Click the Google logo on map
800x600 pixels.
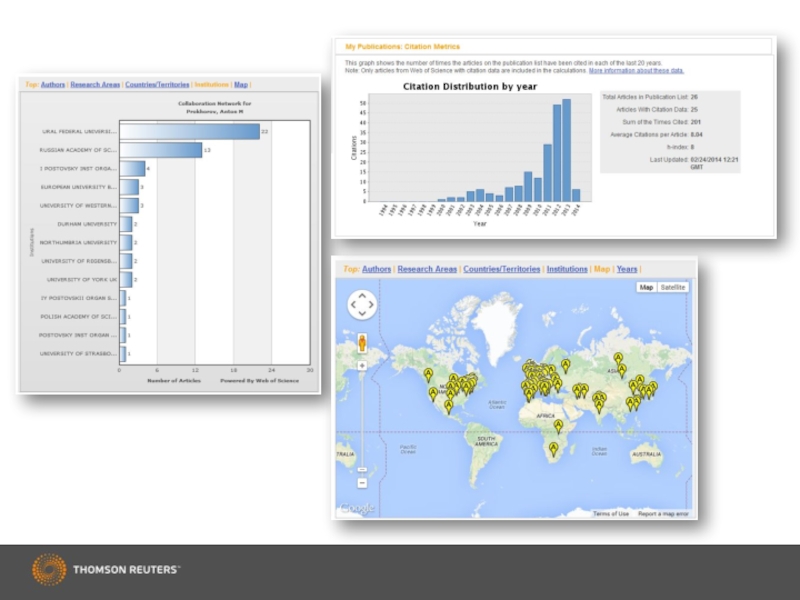pyautogui.click(x=357, y=509)
